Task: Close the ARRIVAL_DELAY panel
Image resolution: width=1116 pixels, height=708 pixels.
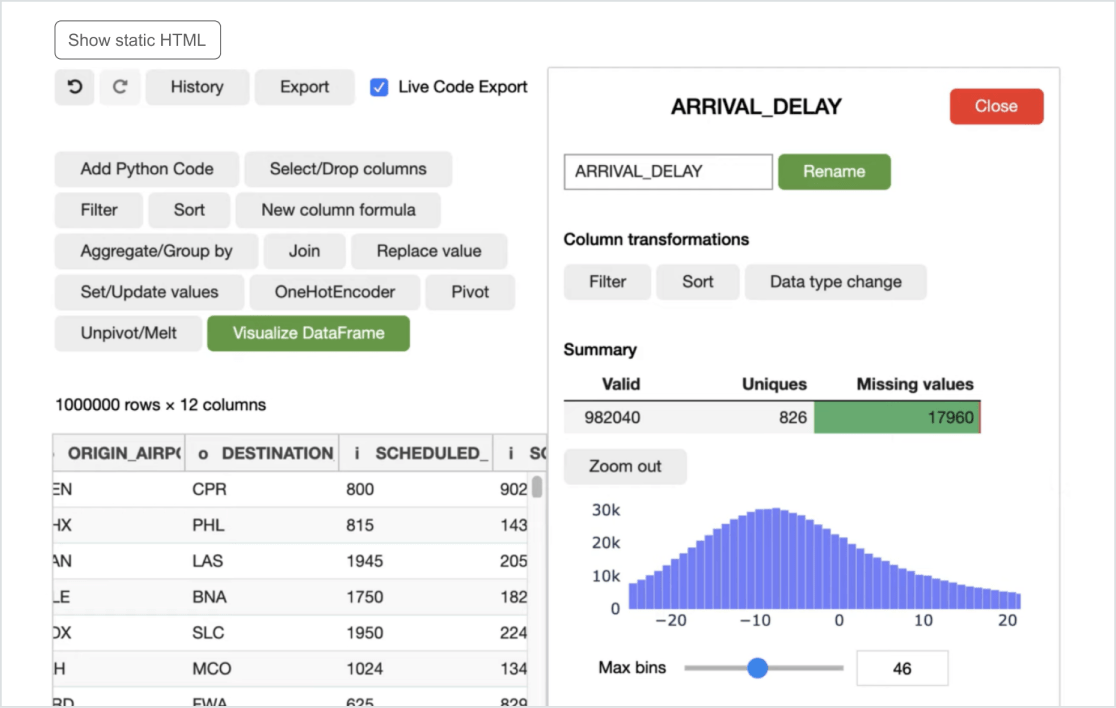Action: click(x=996, y=106)
